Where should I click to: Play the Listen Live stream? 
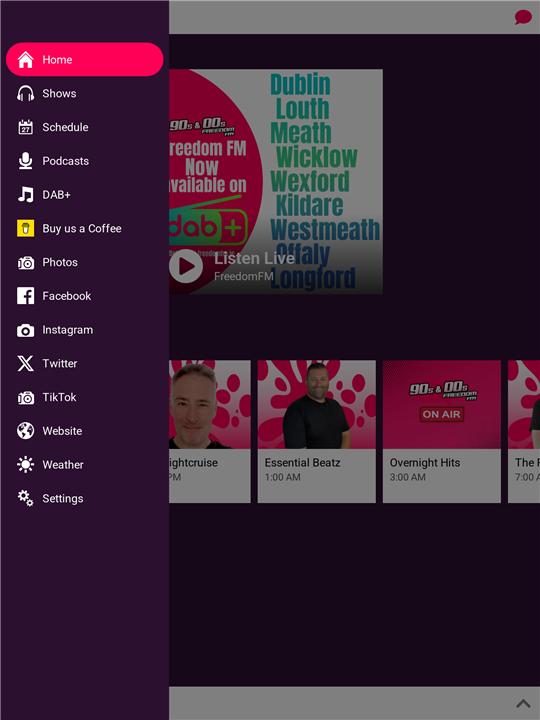click(186, 266)
